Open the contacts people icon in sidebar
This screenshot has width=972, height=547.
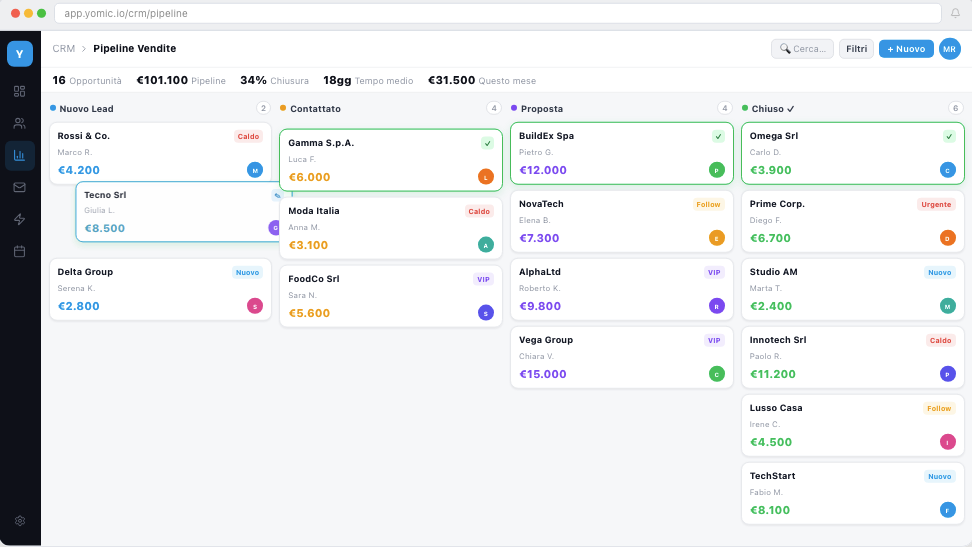[20, 123]
